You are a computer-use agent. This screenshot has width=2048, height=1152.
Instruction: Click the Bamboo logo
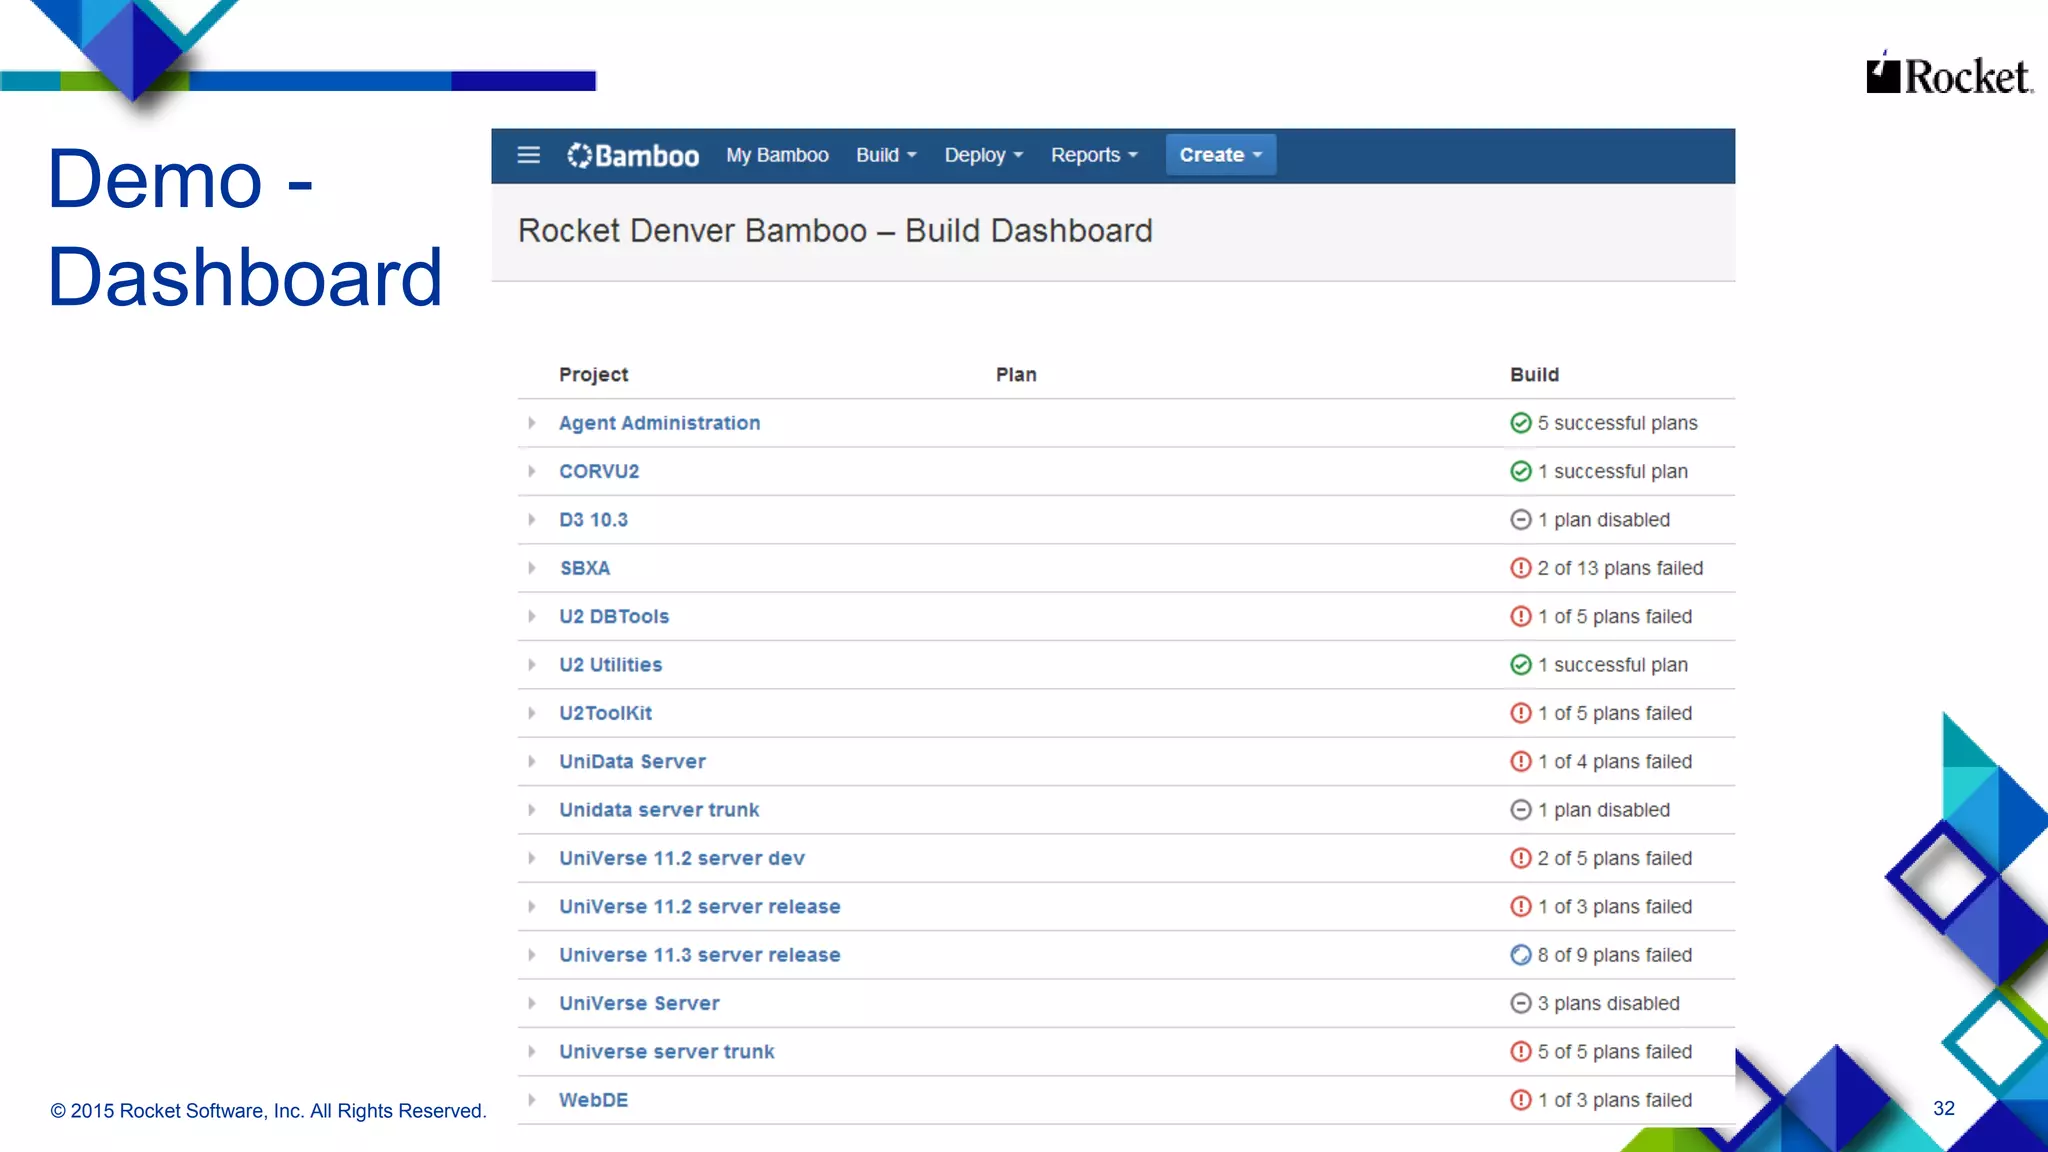coord(633,156)
